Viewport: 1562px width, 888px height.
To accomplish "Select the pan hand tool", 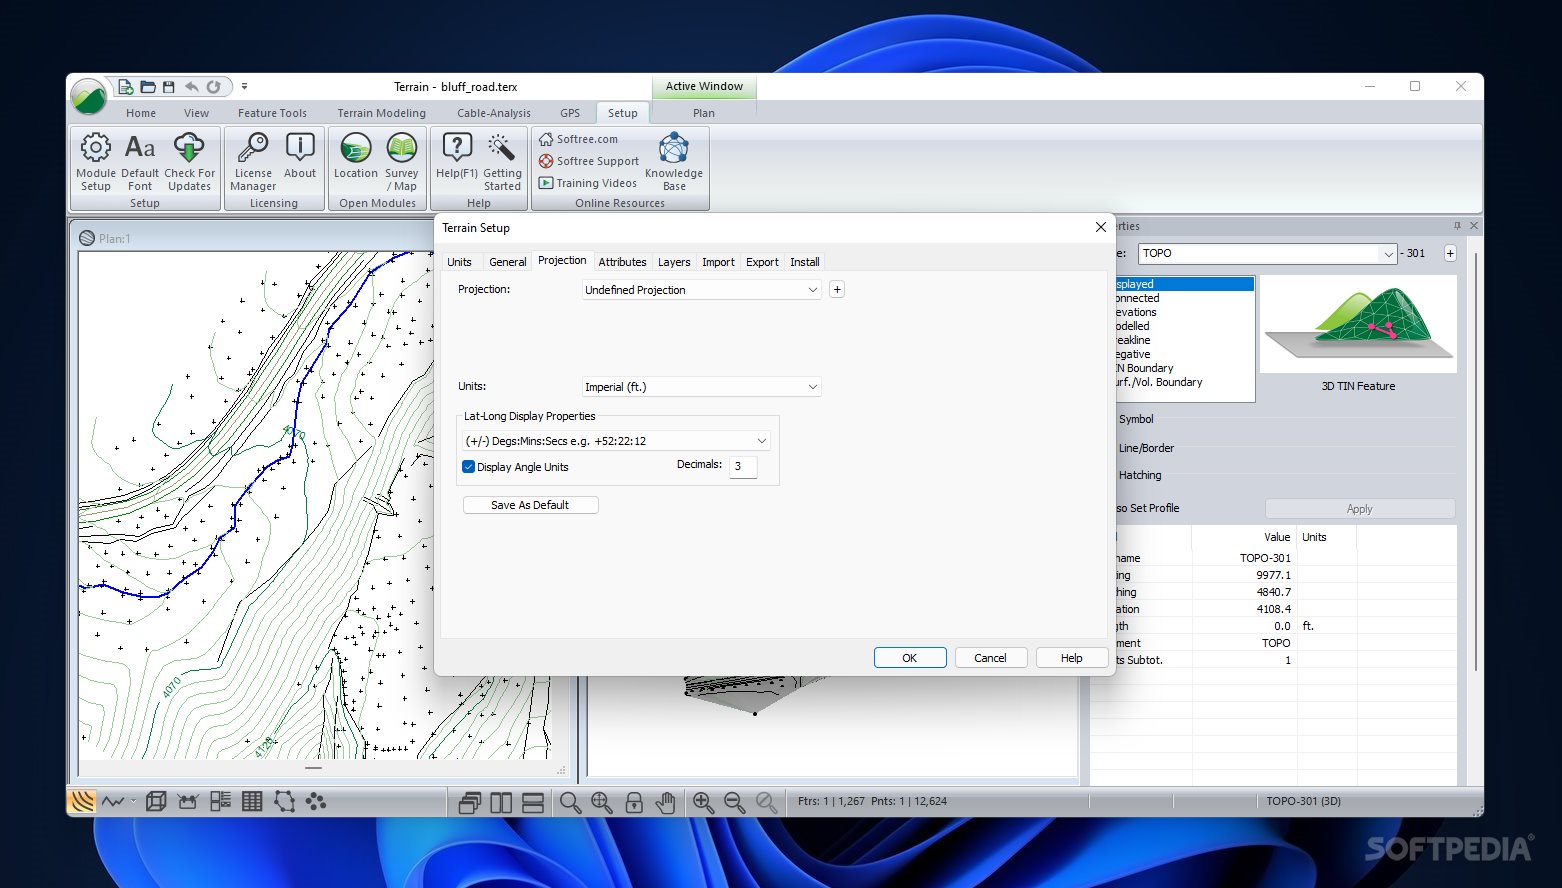I will click(x=665, y=802).
